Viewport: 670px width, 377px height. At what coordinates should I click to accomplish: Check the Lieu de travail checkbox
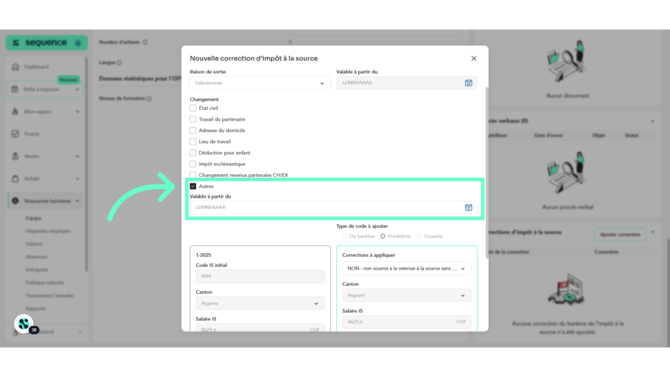click(193, 141)
